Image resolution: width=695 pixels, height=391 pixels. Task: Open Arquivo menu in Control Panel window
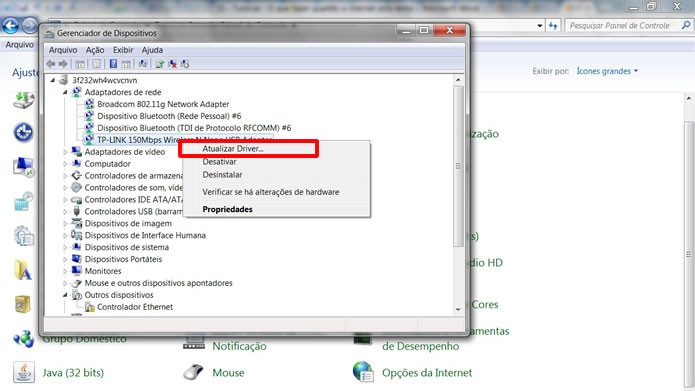pos(20,45)
